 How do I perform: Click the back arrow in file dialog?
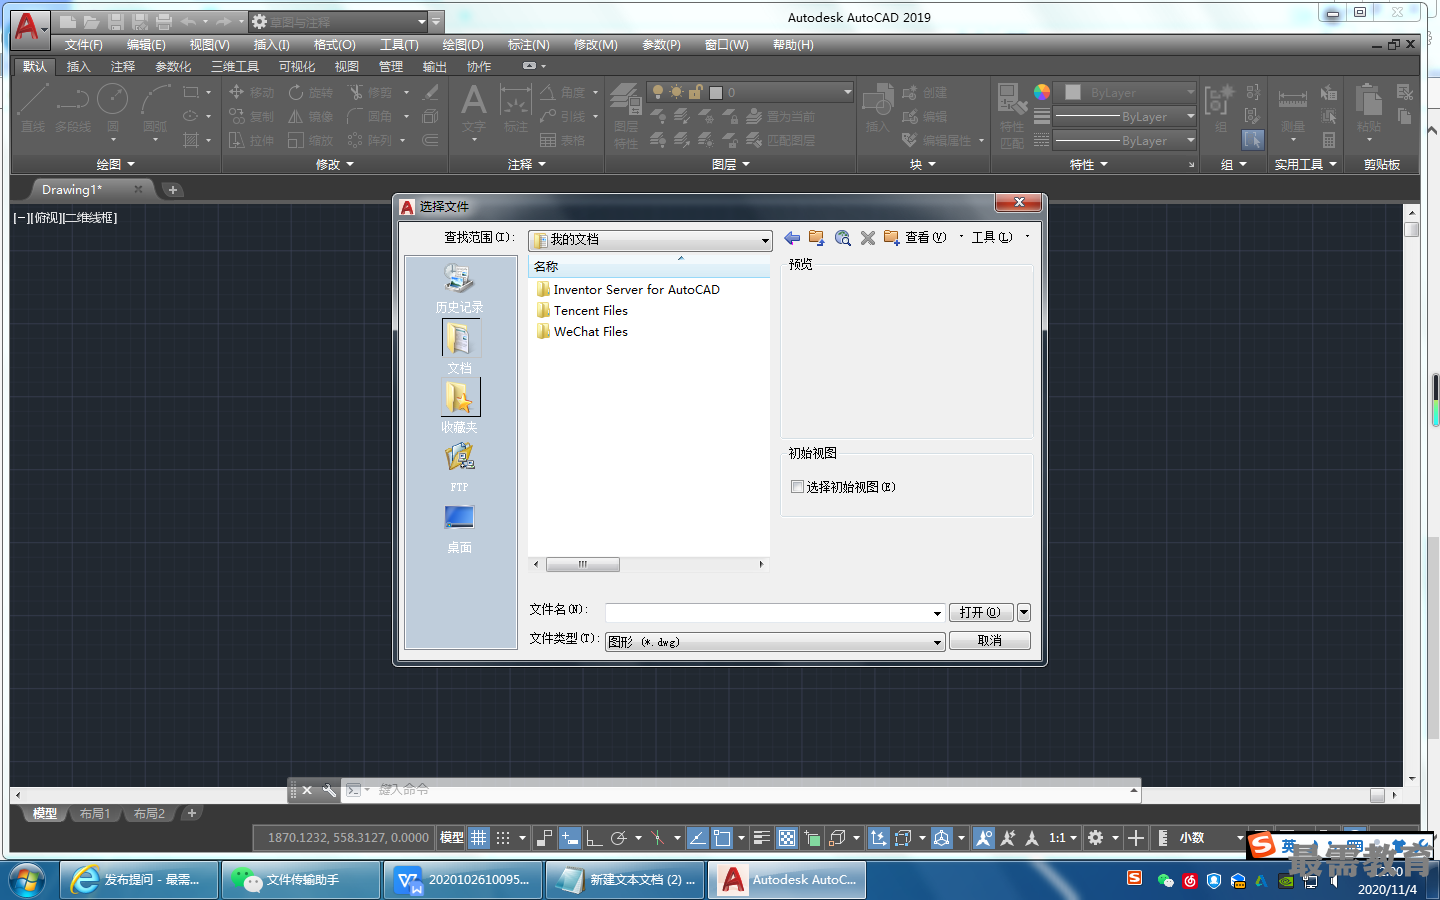point(792,238)
